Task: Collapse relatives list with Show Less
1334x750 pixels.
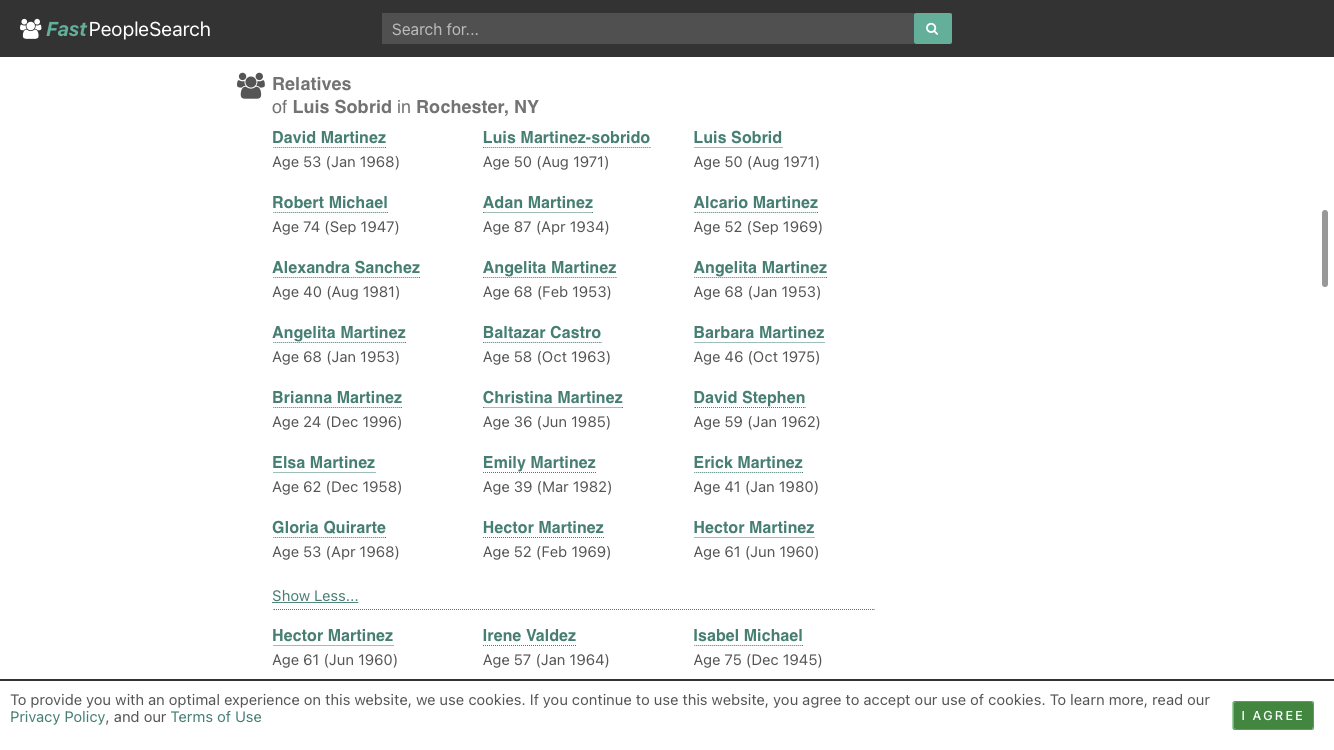Action: 315,596
